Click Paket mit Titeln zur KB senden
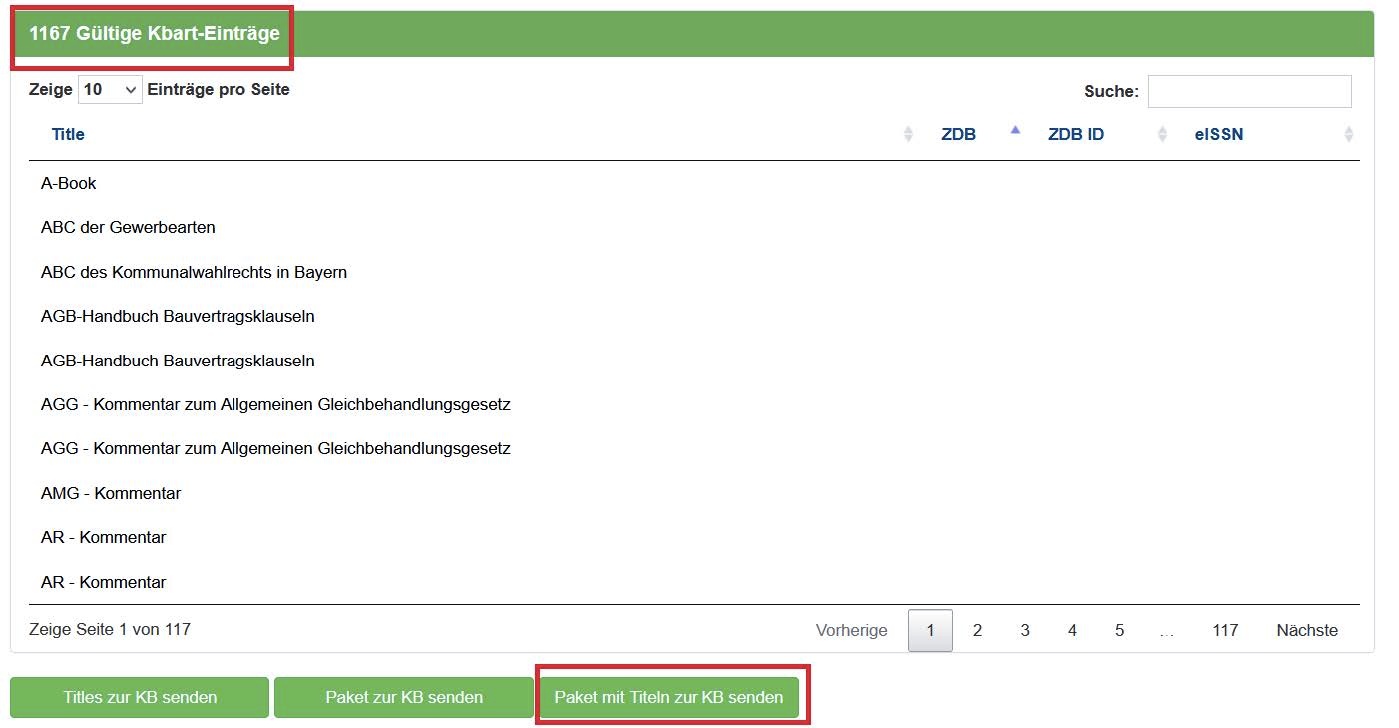 click(x=669, y=697)
